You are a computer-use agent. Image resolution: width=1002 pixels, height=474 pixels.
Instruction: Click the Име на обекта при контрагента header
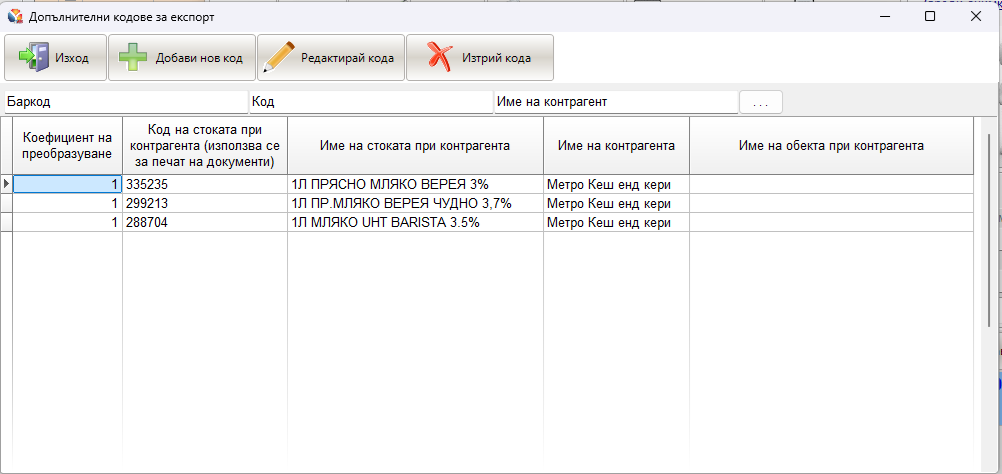click(830, 146)
